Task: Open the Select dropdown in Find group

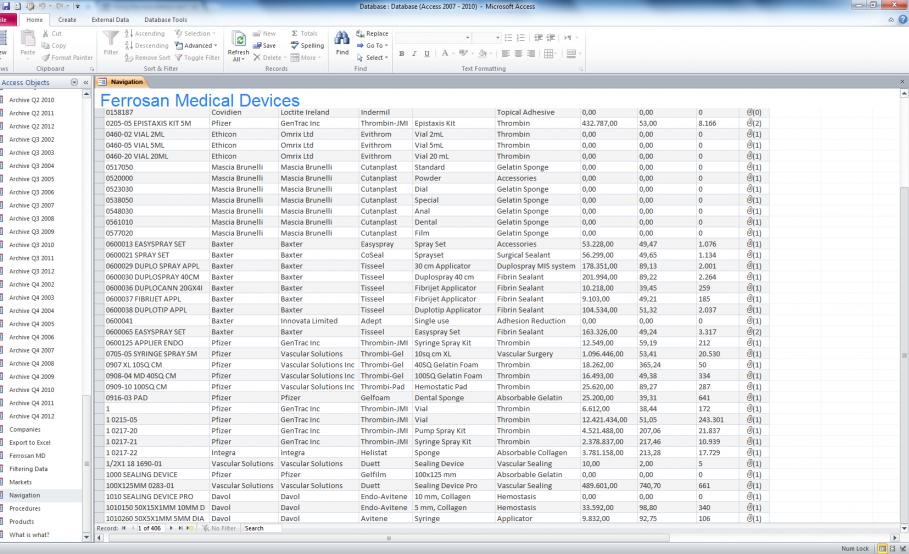Action: click(372, 58)
